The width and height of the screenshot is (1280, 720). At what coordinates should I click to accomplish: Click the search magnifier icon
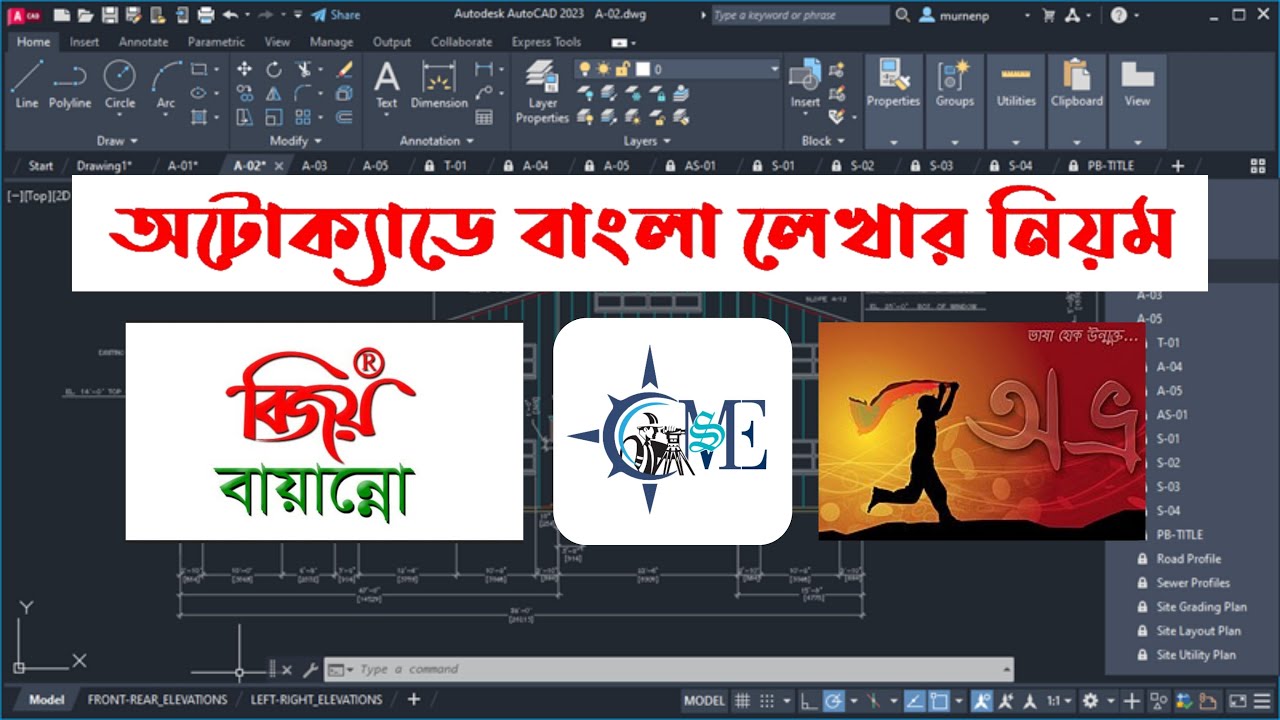pos(903,15)
